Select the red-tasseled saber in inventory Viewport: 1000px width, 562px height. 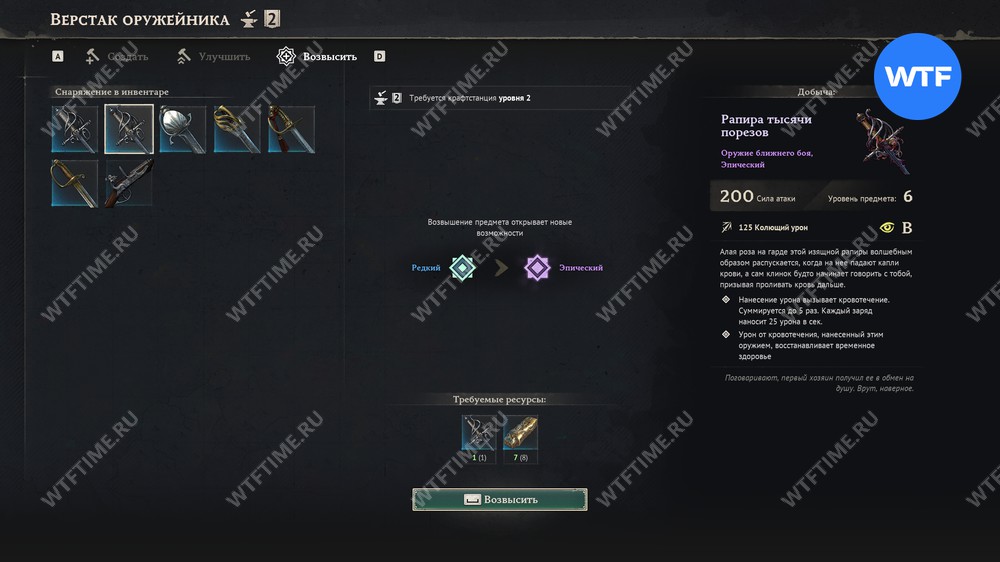click(x=291, y=129)
